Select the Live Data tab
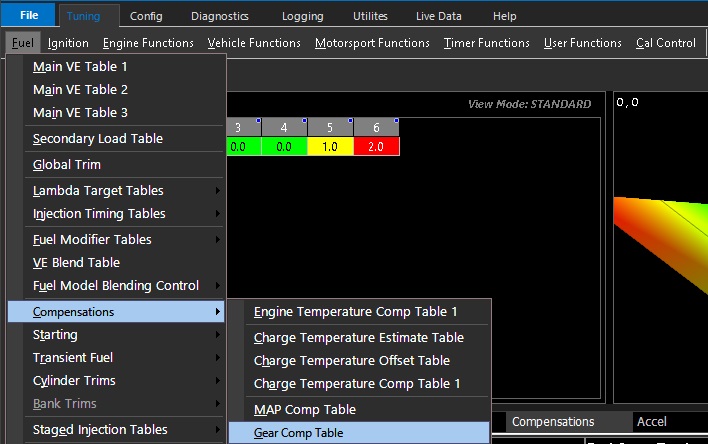The width and height of the screenshot is (708, 444). (436, 16)
